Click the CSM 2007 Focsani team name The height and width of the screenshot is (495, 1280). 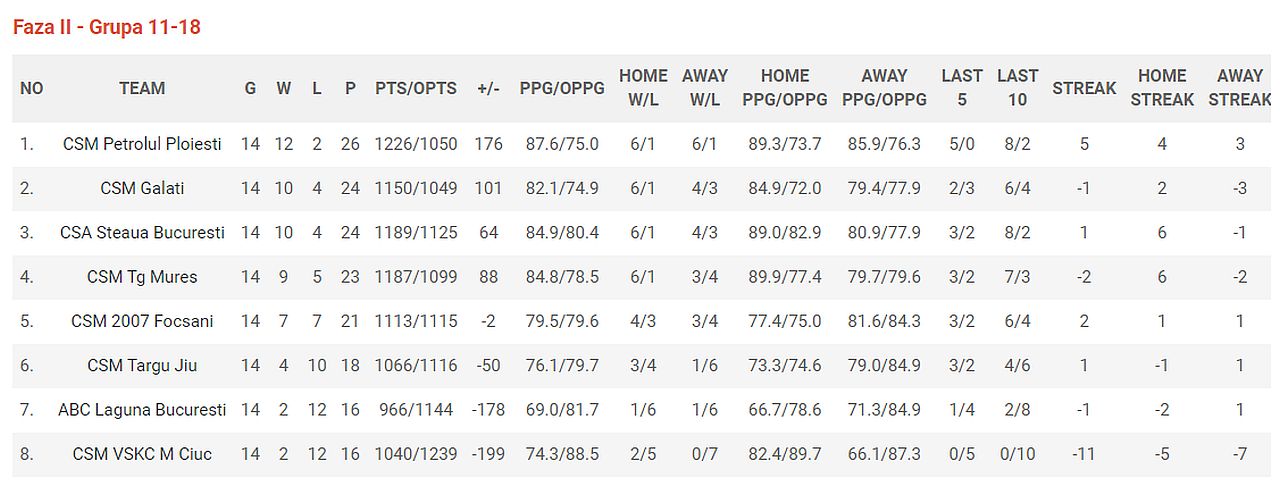142,321
